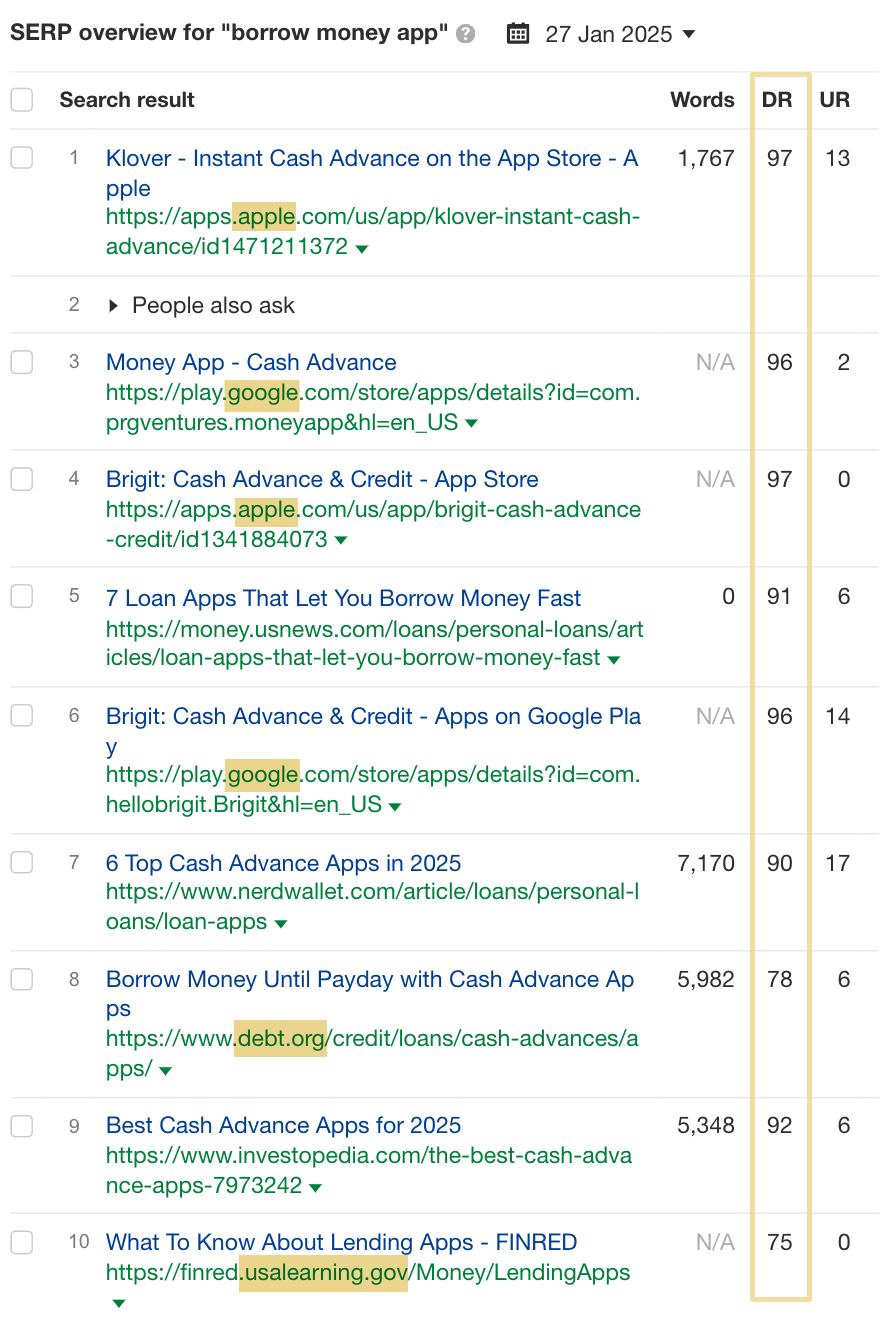880x1329 pixels.
Task: Click DR value 92 in Investopedia row
Action: tap(779, 1125)
